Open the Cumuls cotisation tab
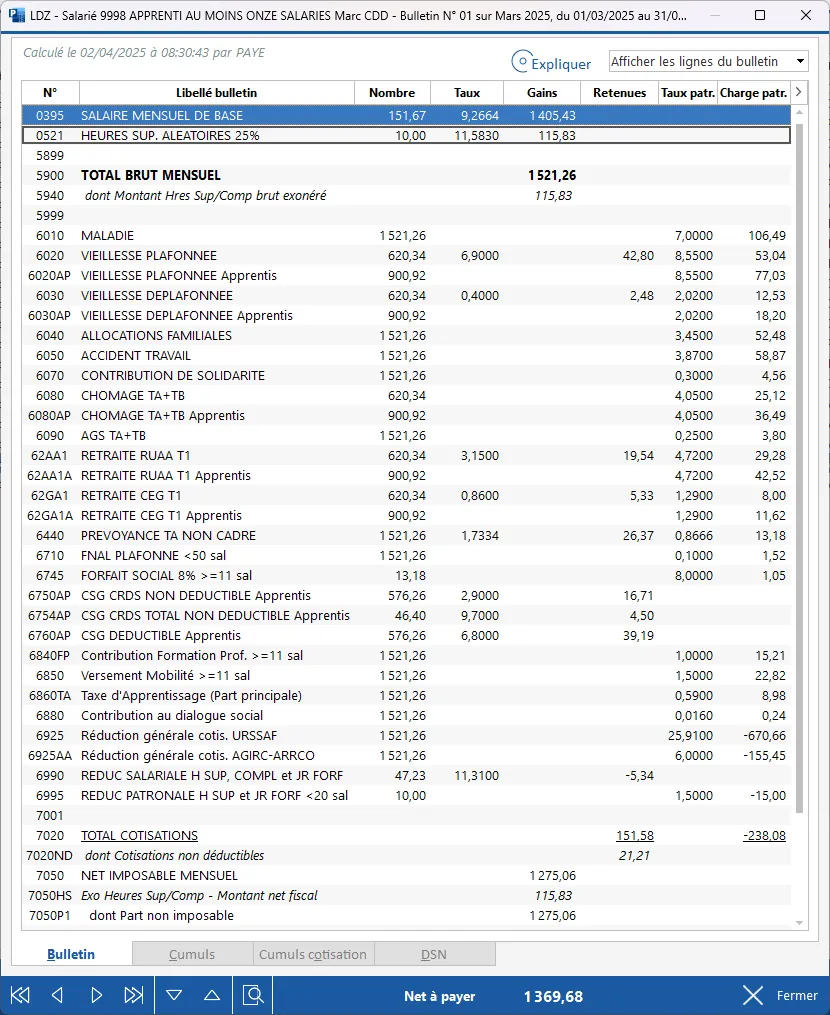 (313, 954)
